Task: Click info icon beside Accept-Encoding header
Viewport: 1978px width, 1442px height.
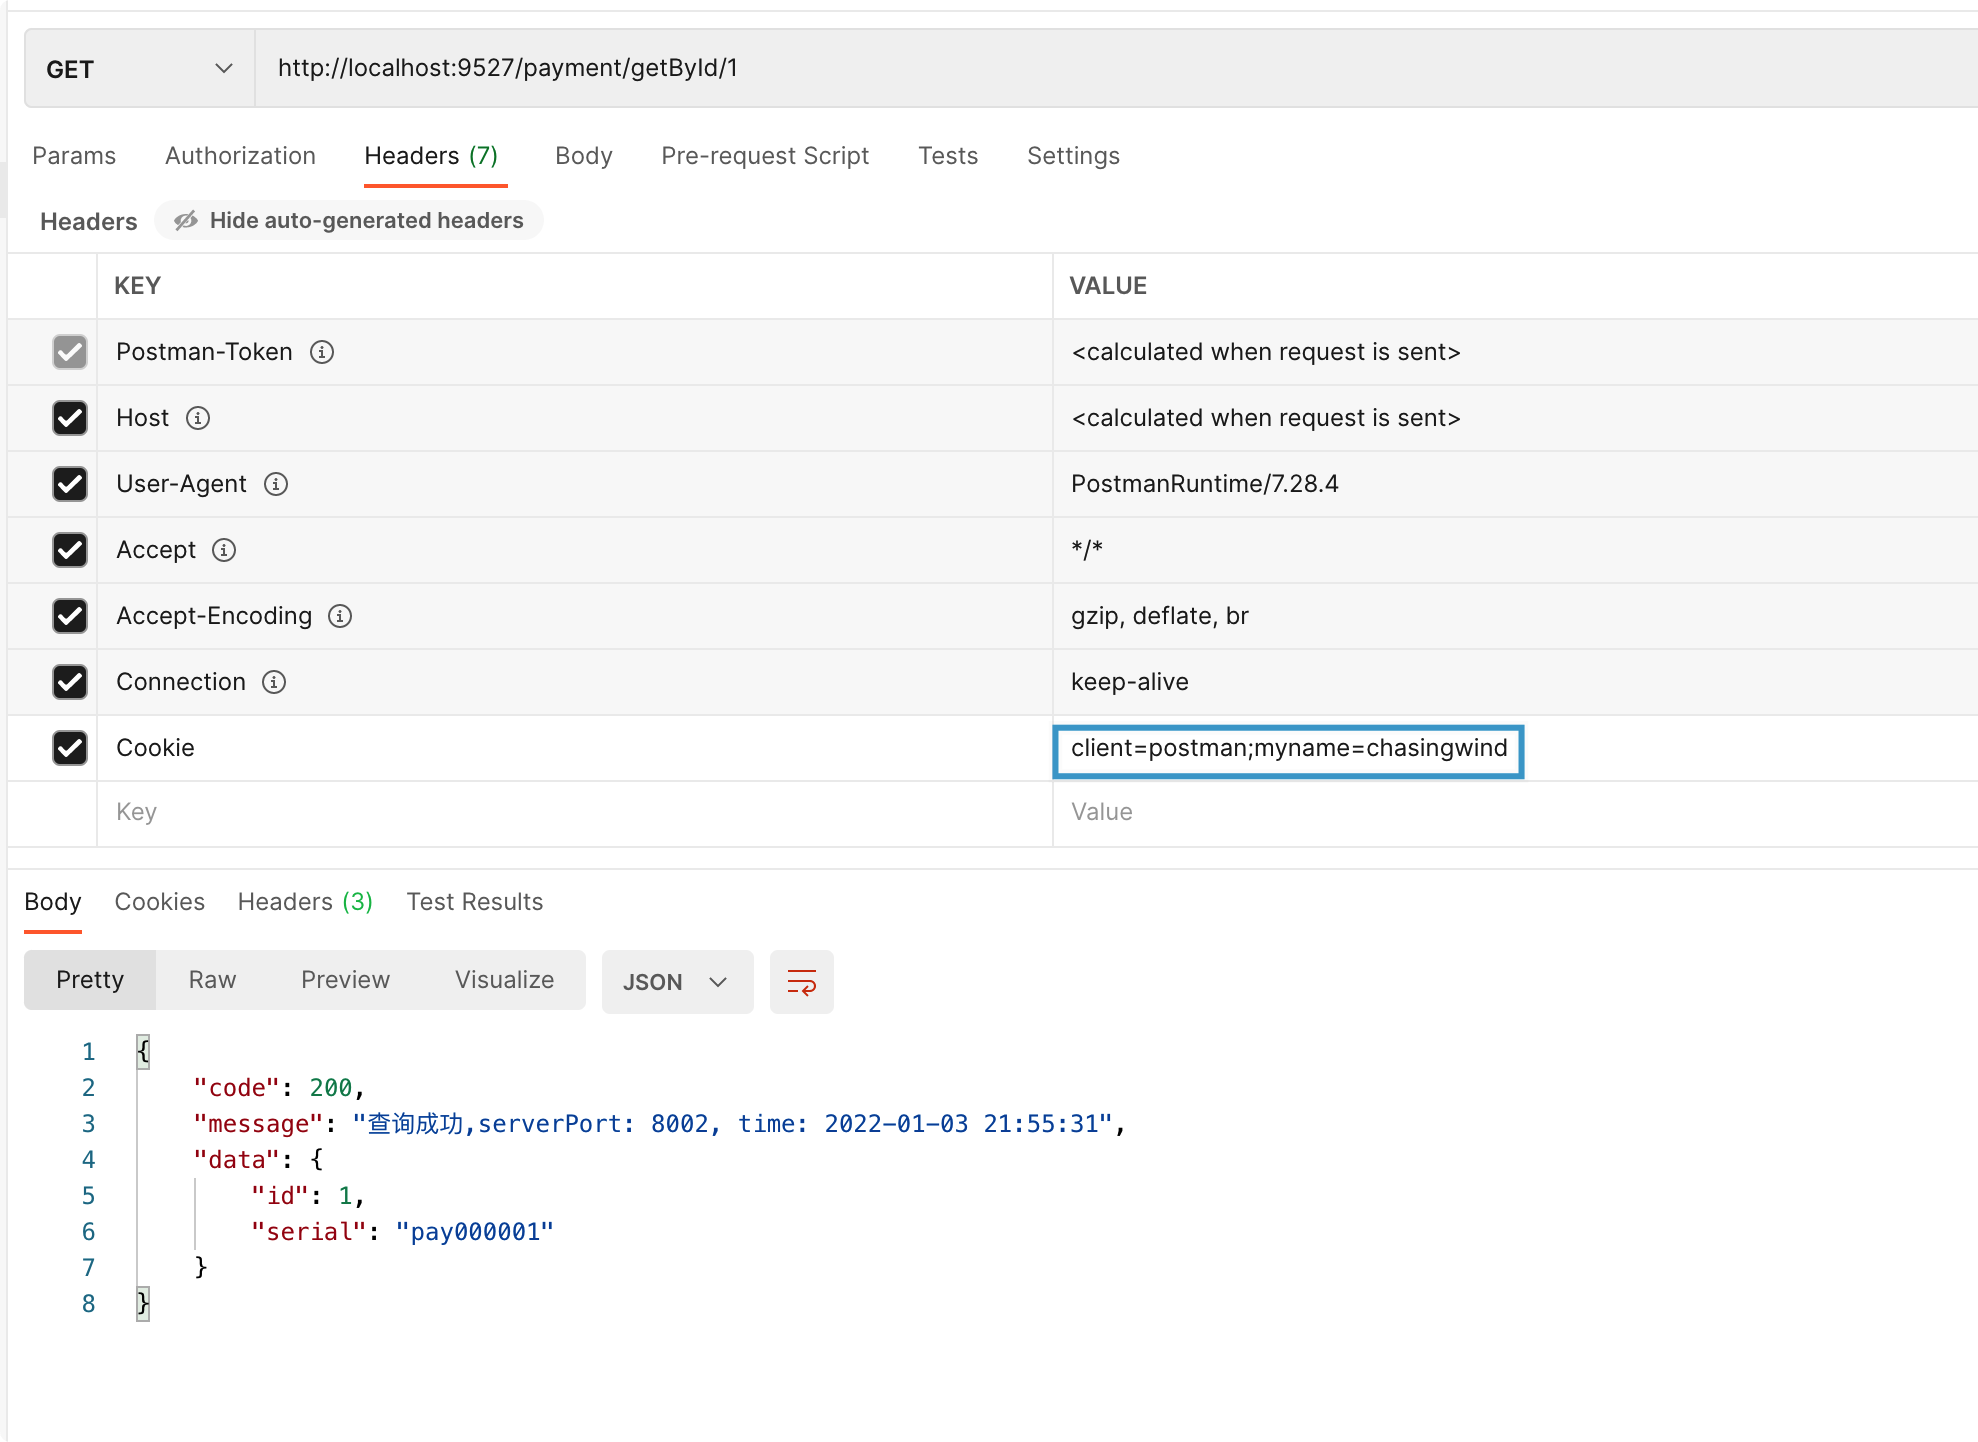Action: (x=340, y=616)
